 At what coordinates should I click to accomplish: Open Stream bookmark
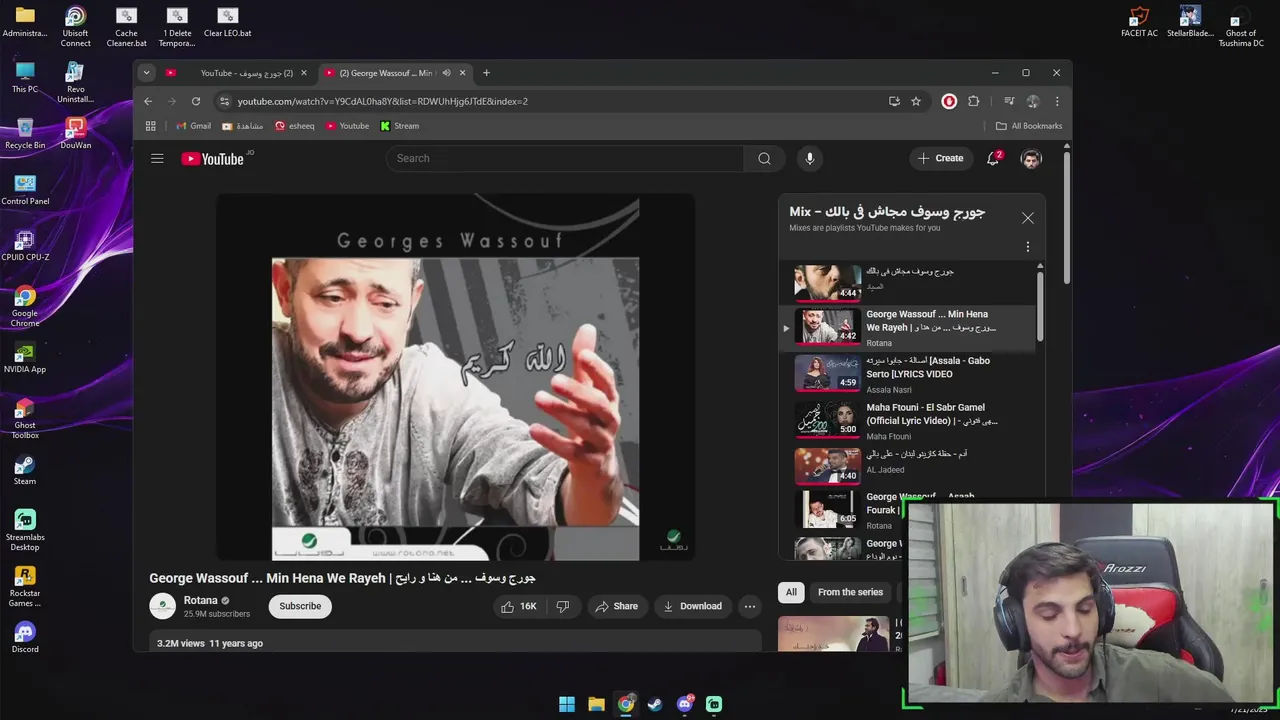pyautogui.click(x=399, y=126)
